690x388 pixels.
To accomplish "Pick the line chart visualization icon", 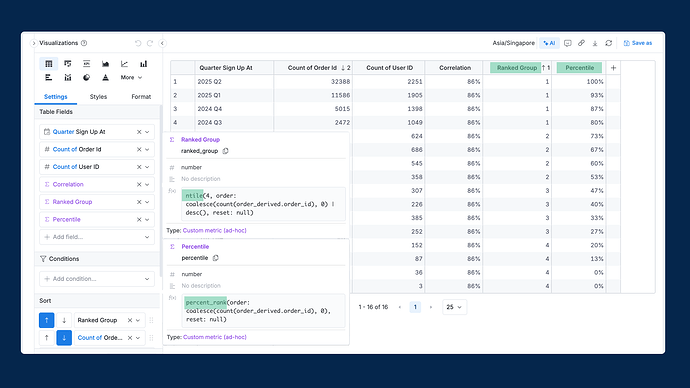I will (x=125, y=64).
